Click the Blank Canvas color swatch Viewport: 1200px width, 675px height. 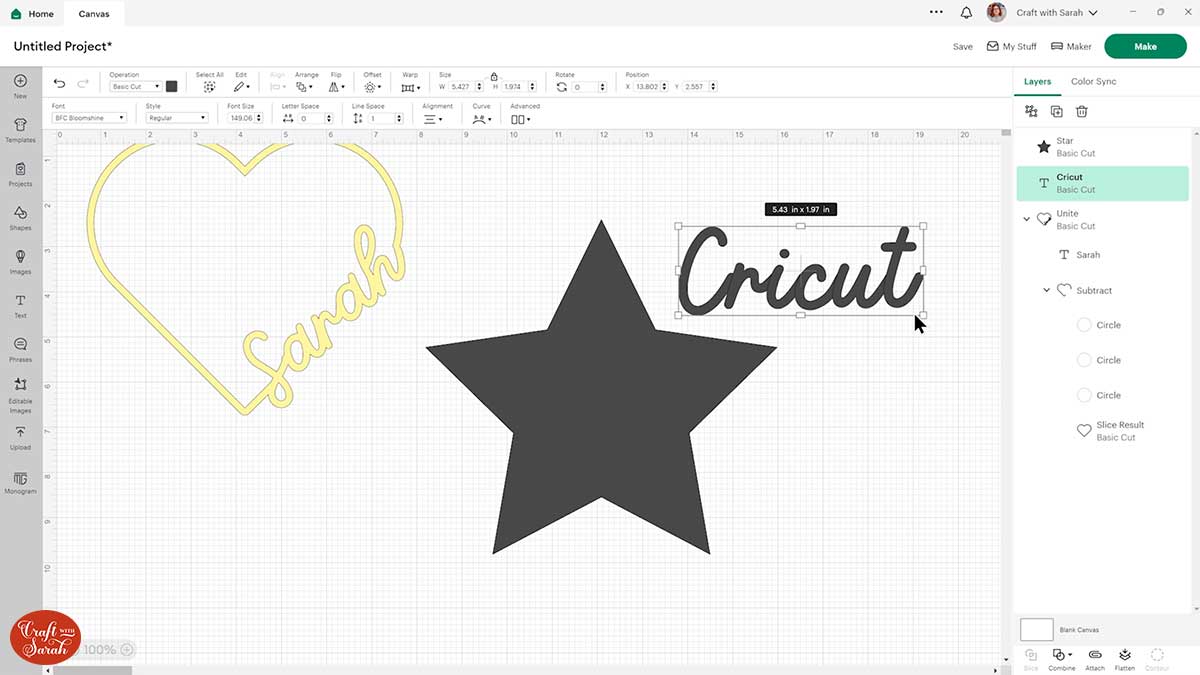click(1036, 630)
